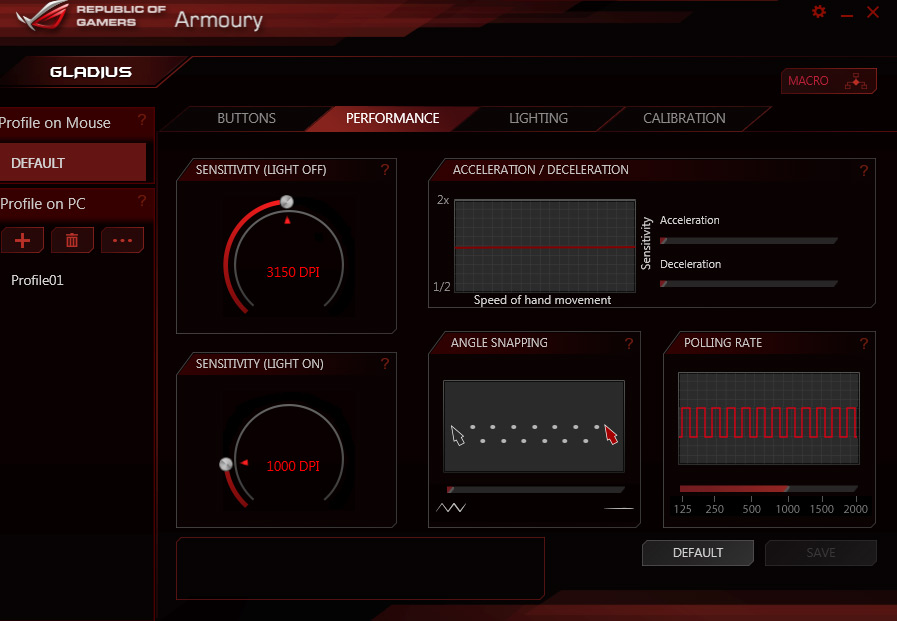Add a new PC profile with plus icon
The image size is (897, 621).
click(22, 240)
